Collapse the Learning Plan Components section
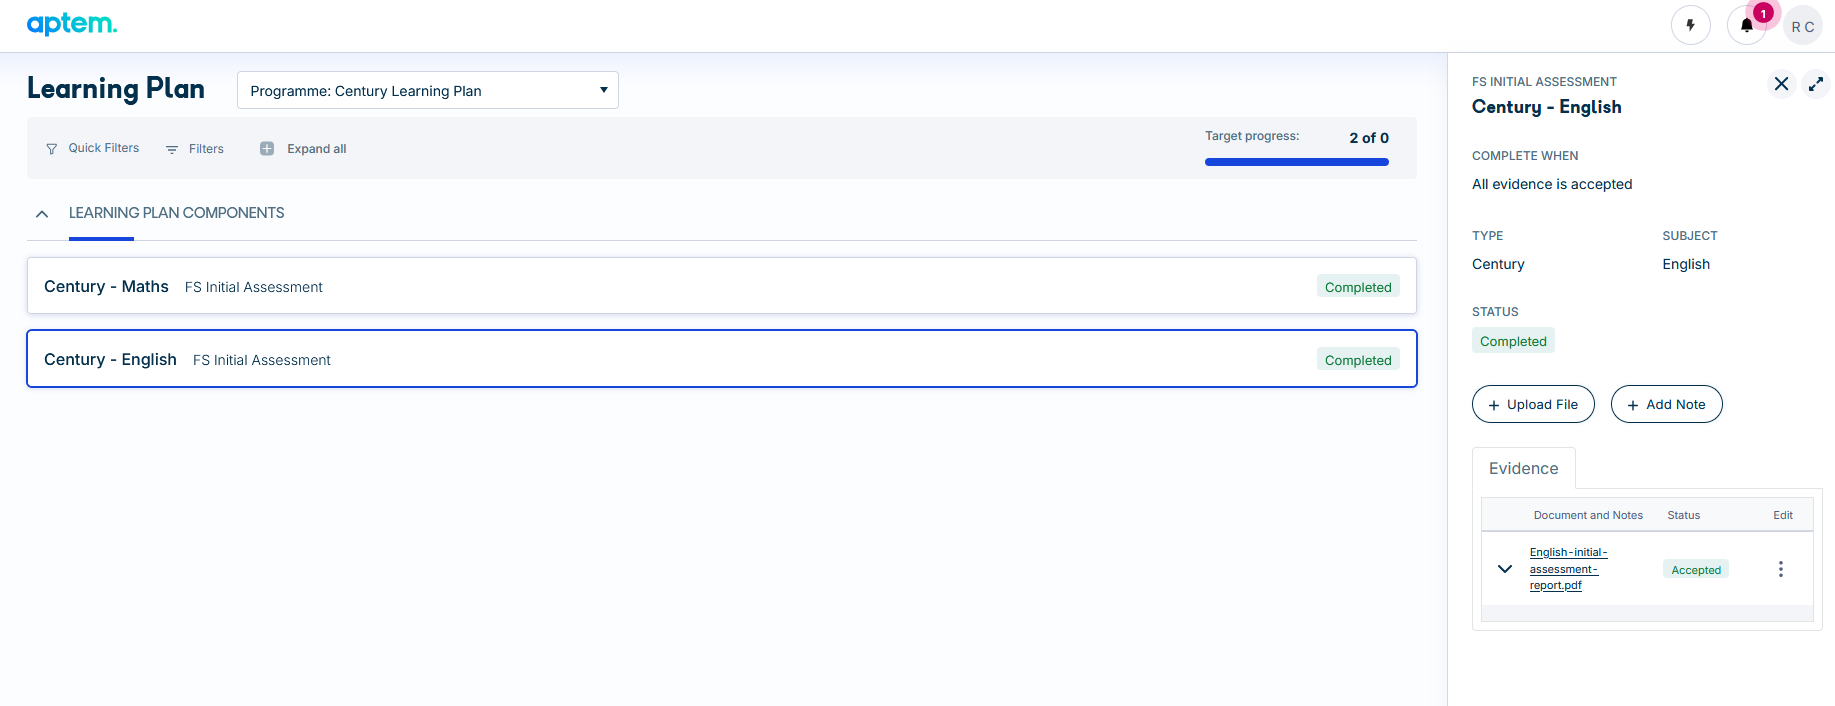The height and width of the screenshot is (706, 1835). tap(42, 214)
